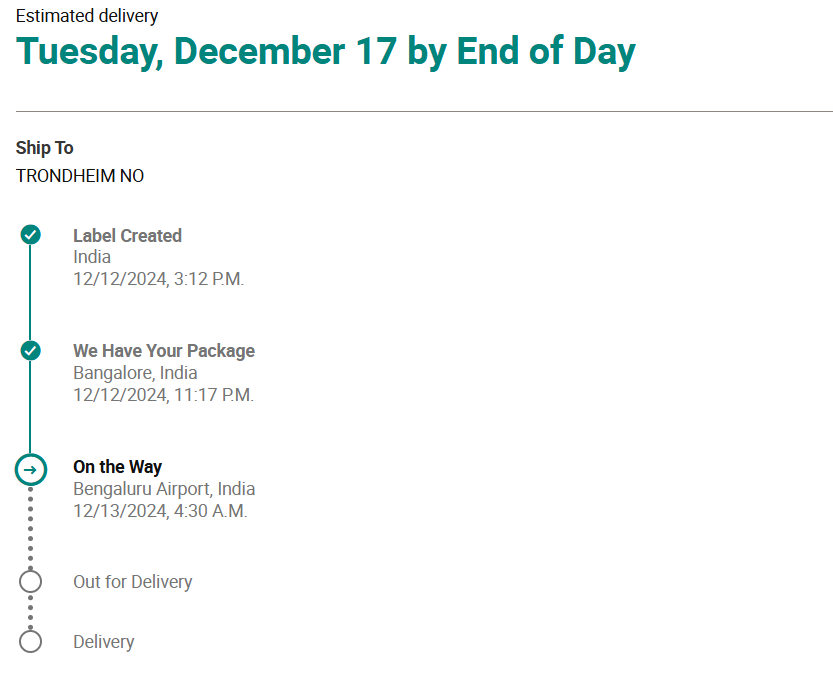Click the We Have Your Package checkmark
This screenshot has width=833, height=689.
[x=31, y=351]
